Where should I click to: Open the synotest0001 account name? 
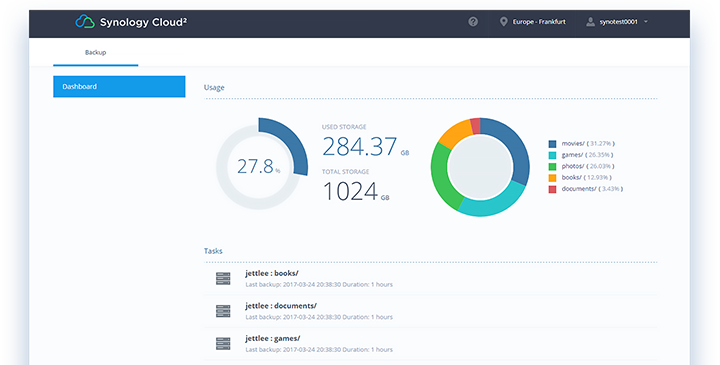coord(619,22)
